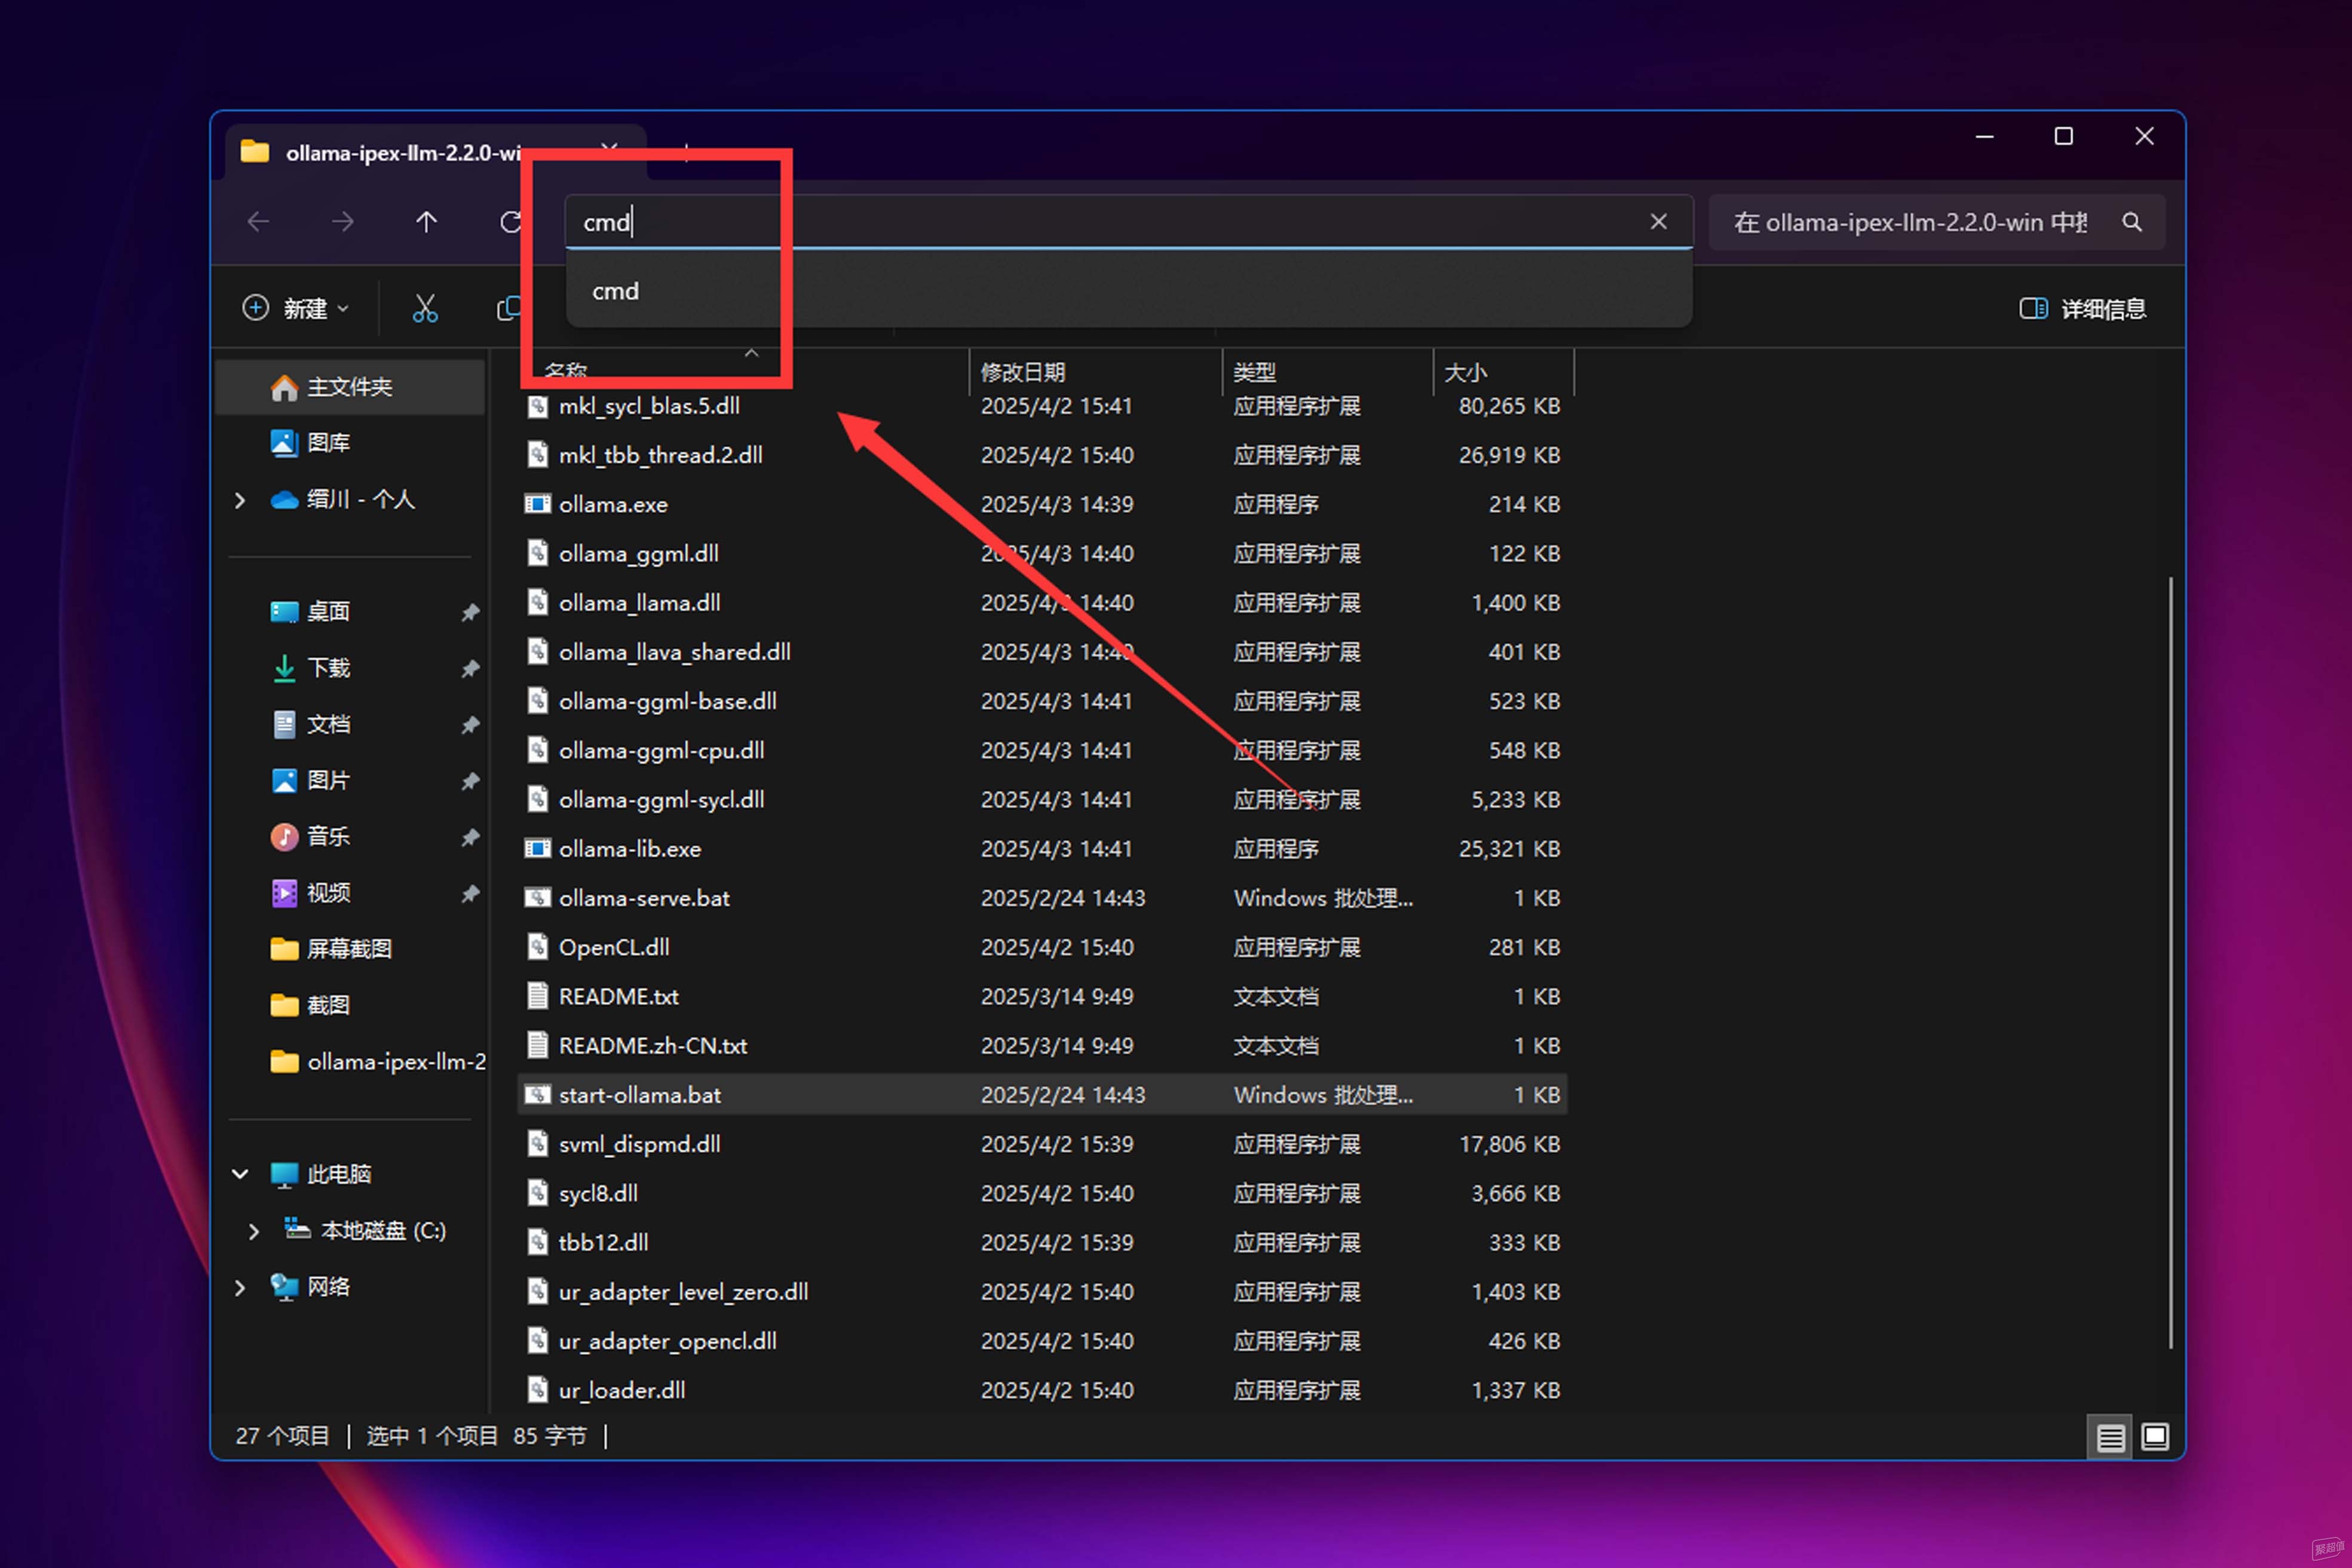Select the ur_adapter_opencl.dll file
The image size is (2352, 1568).
[x=1042, y=1340]
